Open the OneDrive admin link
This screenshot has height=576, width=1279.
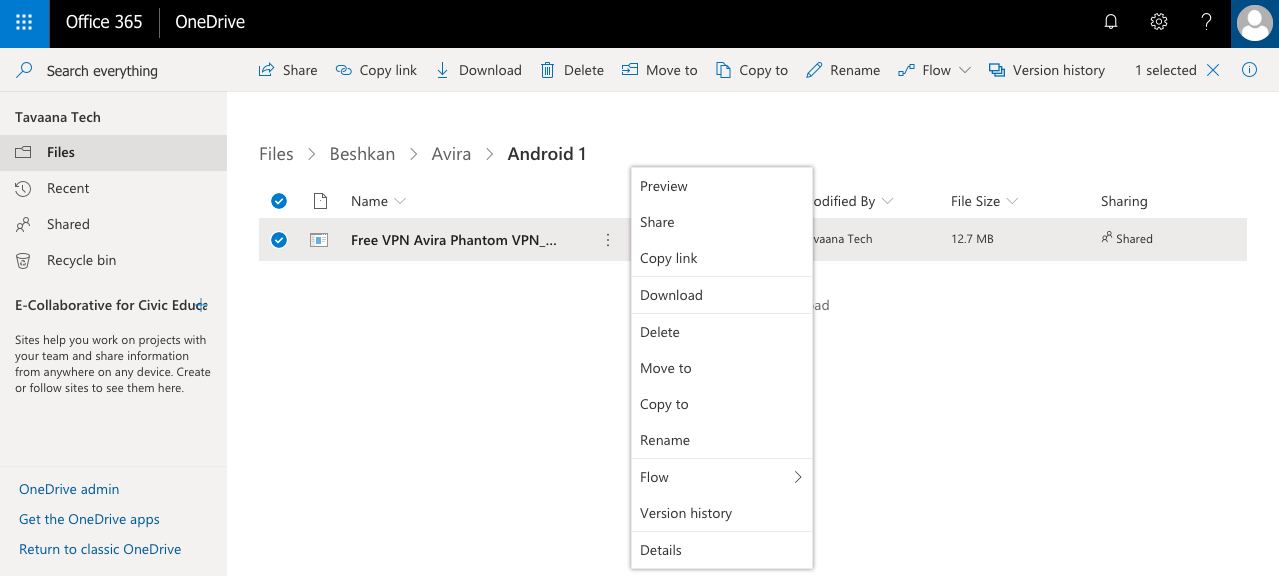pyautogui.click(x=69, y=489)
